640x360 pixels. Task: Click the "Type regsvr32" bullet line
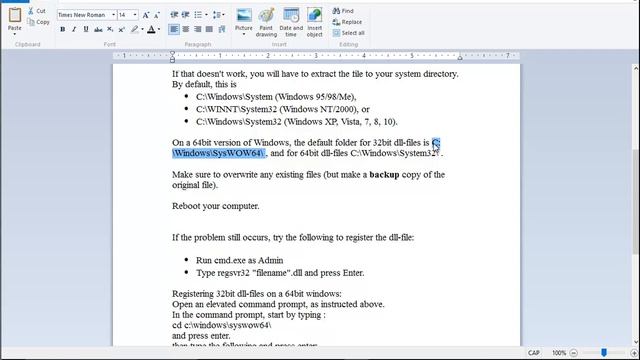(280, 273)
